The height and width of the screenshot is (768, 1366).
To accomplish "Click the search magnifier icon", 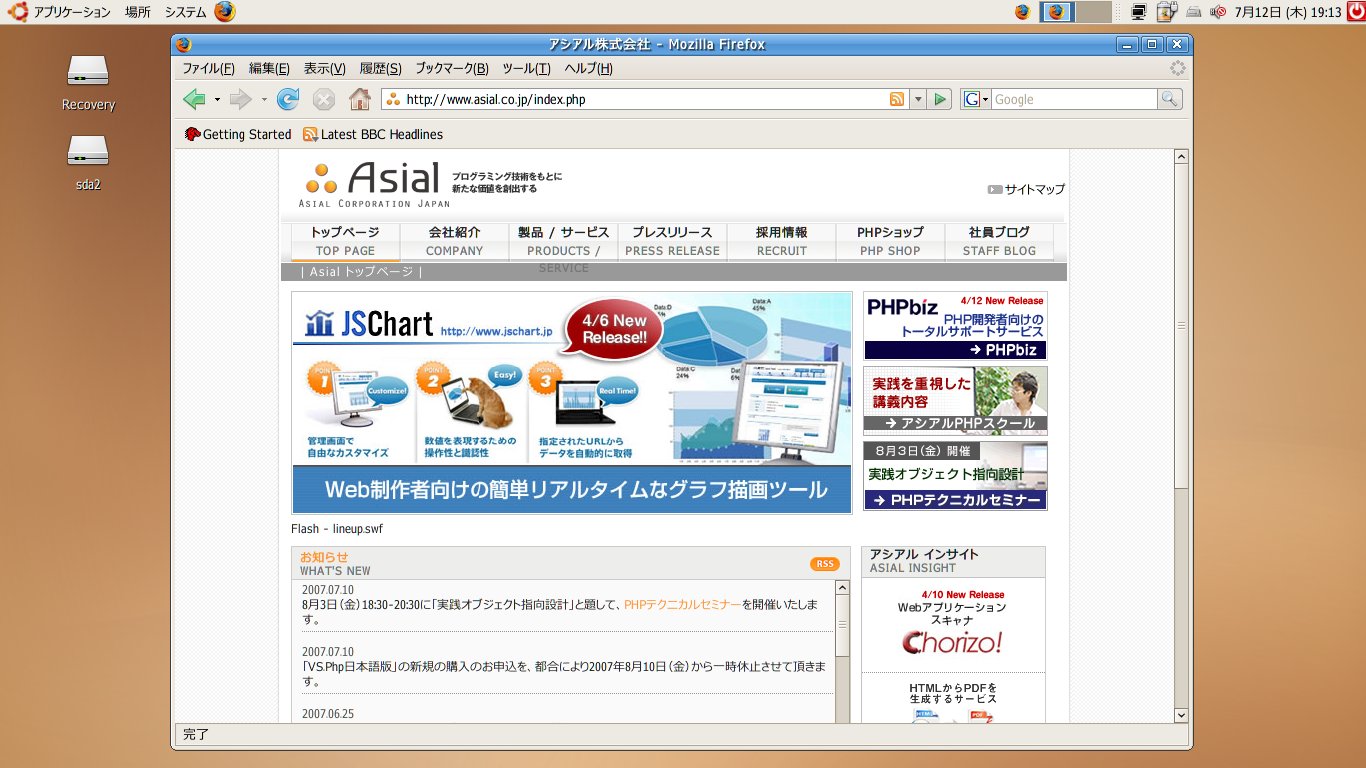I will tap(1169, 99).
